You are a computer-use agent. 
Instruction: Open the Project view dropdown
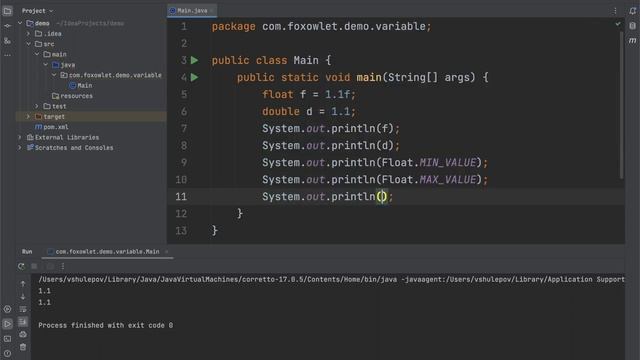tap(38, 11)
